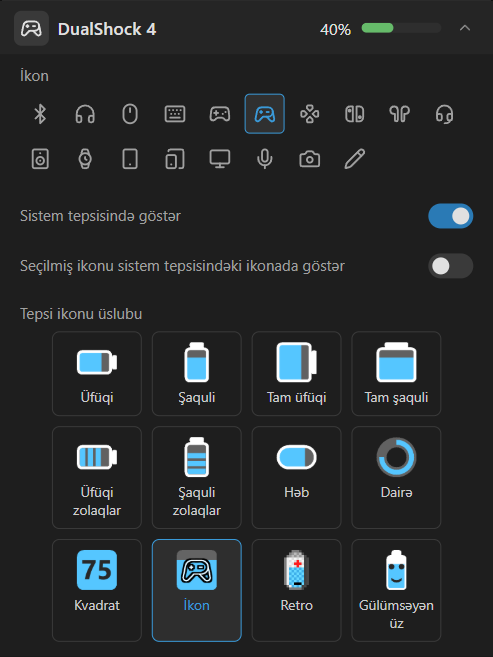493x657 pixels.
Task: Click the İkon section heading
Action: click(34, 76)
